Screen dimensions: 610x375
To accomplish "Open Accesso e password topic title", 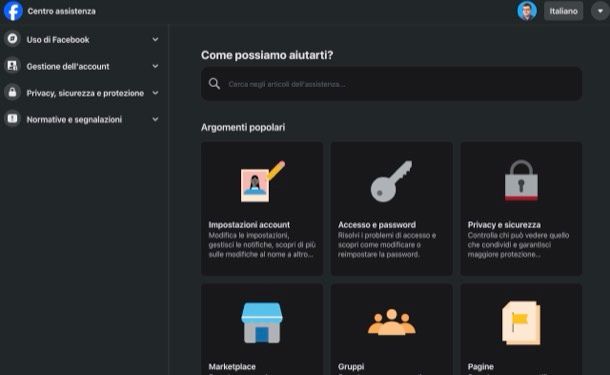I will click(x=377, y=224).
